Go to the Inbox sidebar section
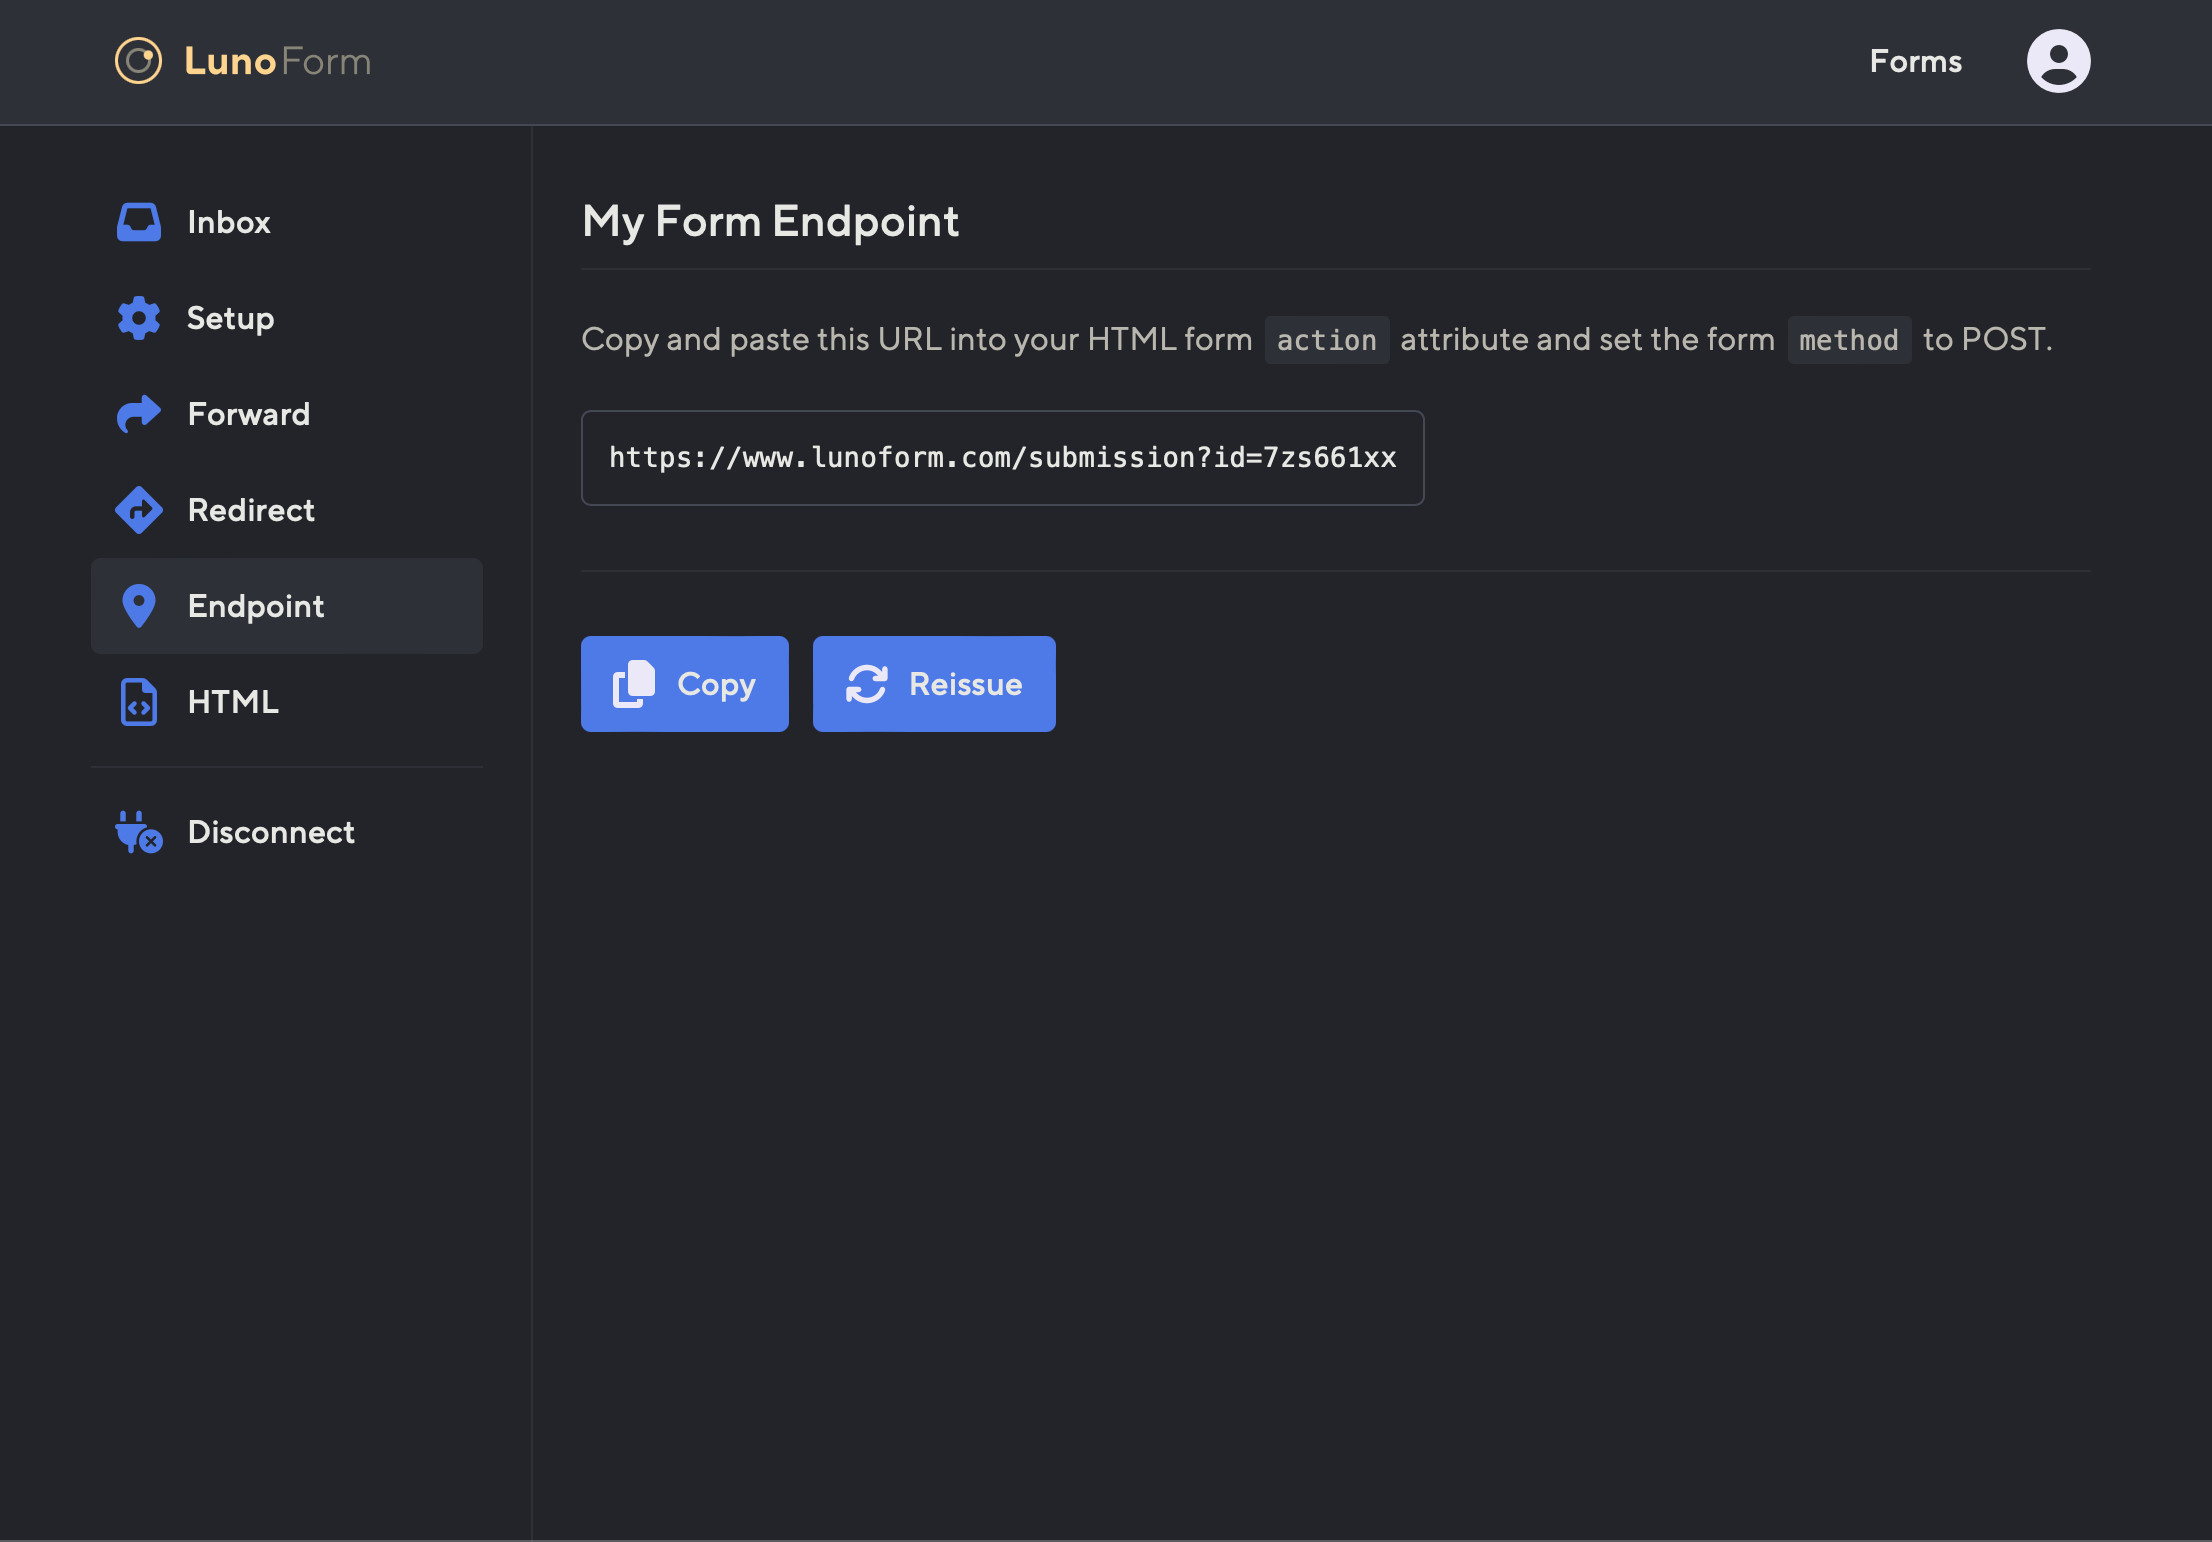The width and height of the screenshot is (2212, 1542). [229, 222]
